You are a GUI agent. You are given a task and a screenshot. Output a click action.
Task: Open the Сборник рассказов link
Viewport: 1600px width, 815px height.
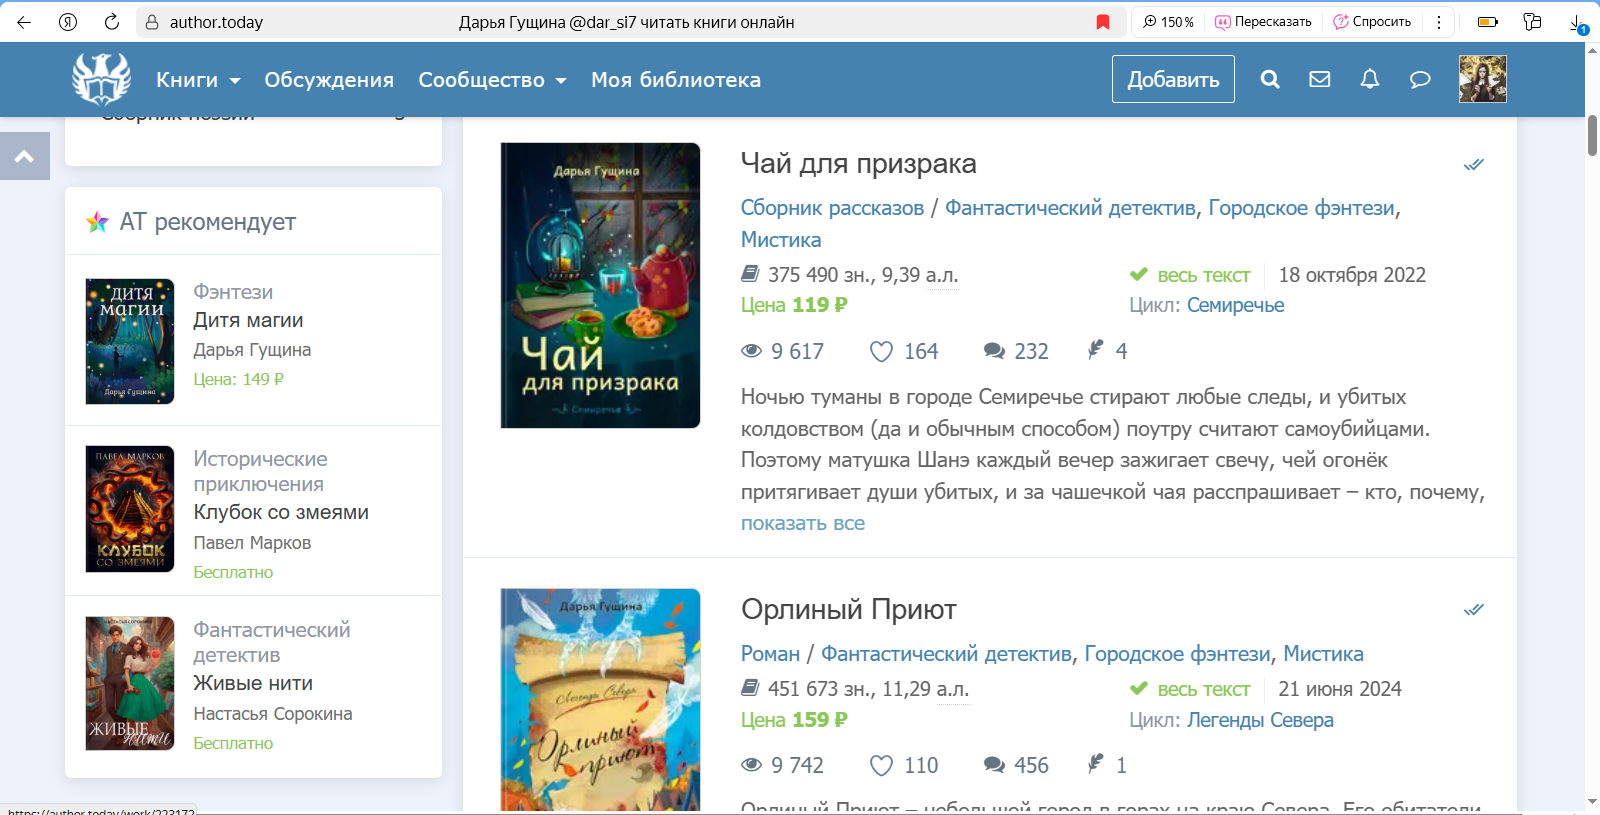coord(832,208)
